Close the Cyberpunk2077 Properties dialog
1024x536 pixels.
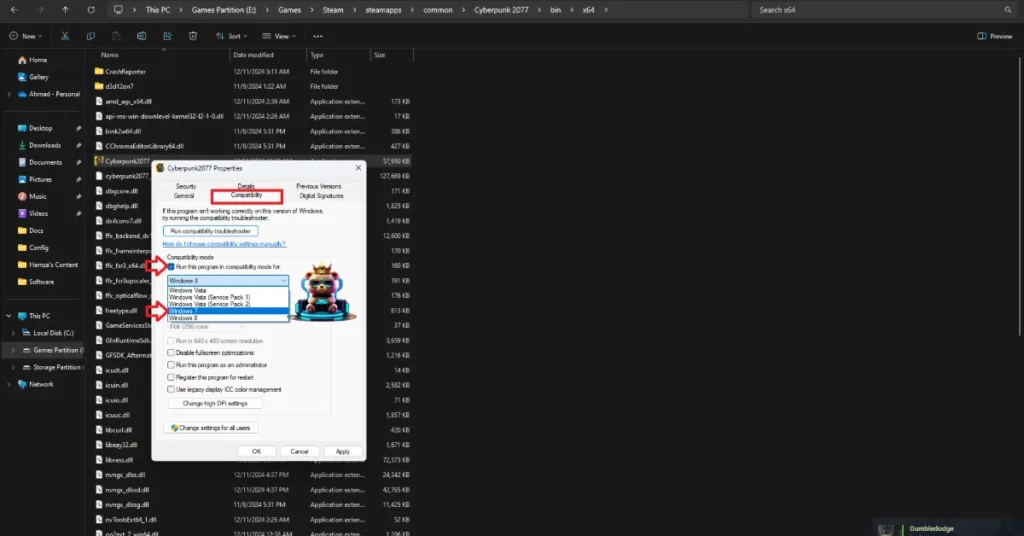[x=358, y=168]
